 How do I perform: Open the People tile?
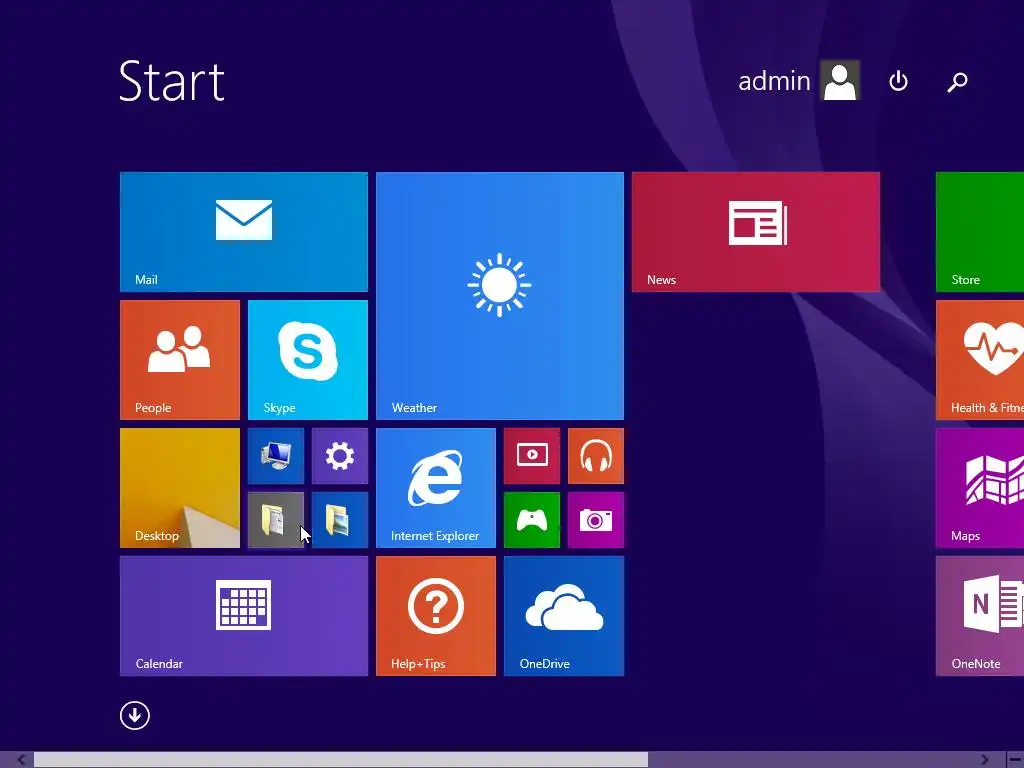180,360
